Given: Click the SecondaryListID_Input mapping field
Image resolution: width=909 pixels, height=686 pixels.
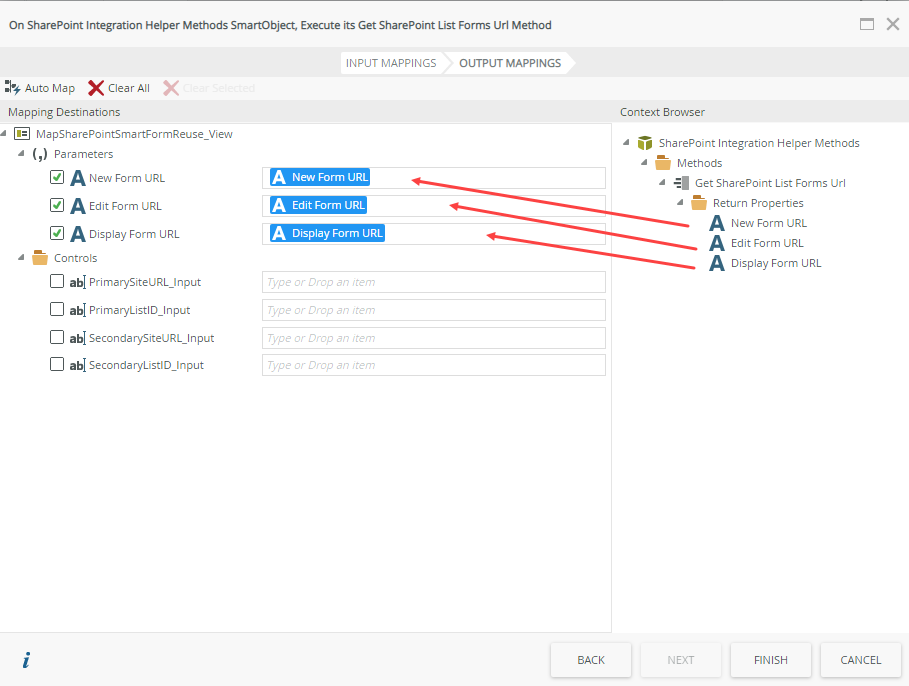Looking at the screenshot, I should [x=433, y=365].
